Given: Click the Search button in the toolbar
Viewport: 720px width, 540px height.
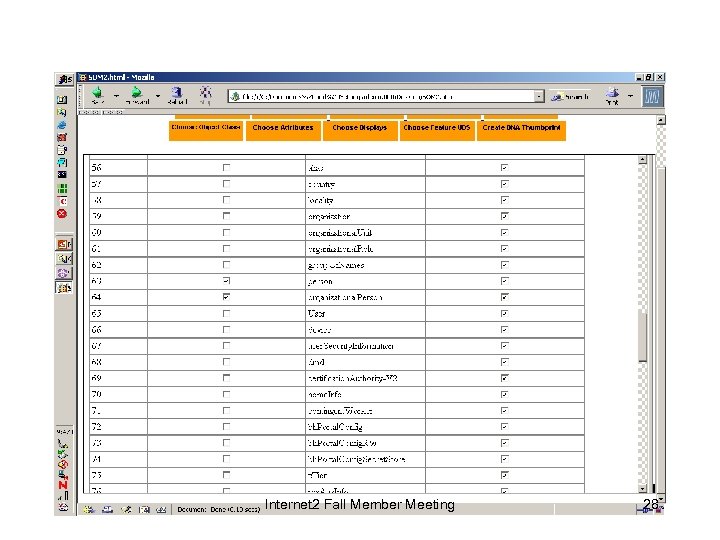Looking at the screenshot, I should coord(570,97).
